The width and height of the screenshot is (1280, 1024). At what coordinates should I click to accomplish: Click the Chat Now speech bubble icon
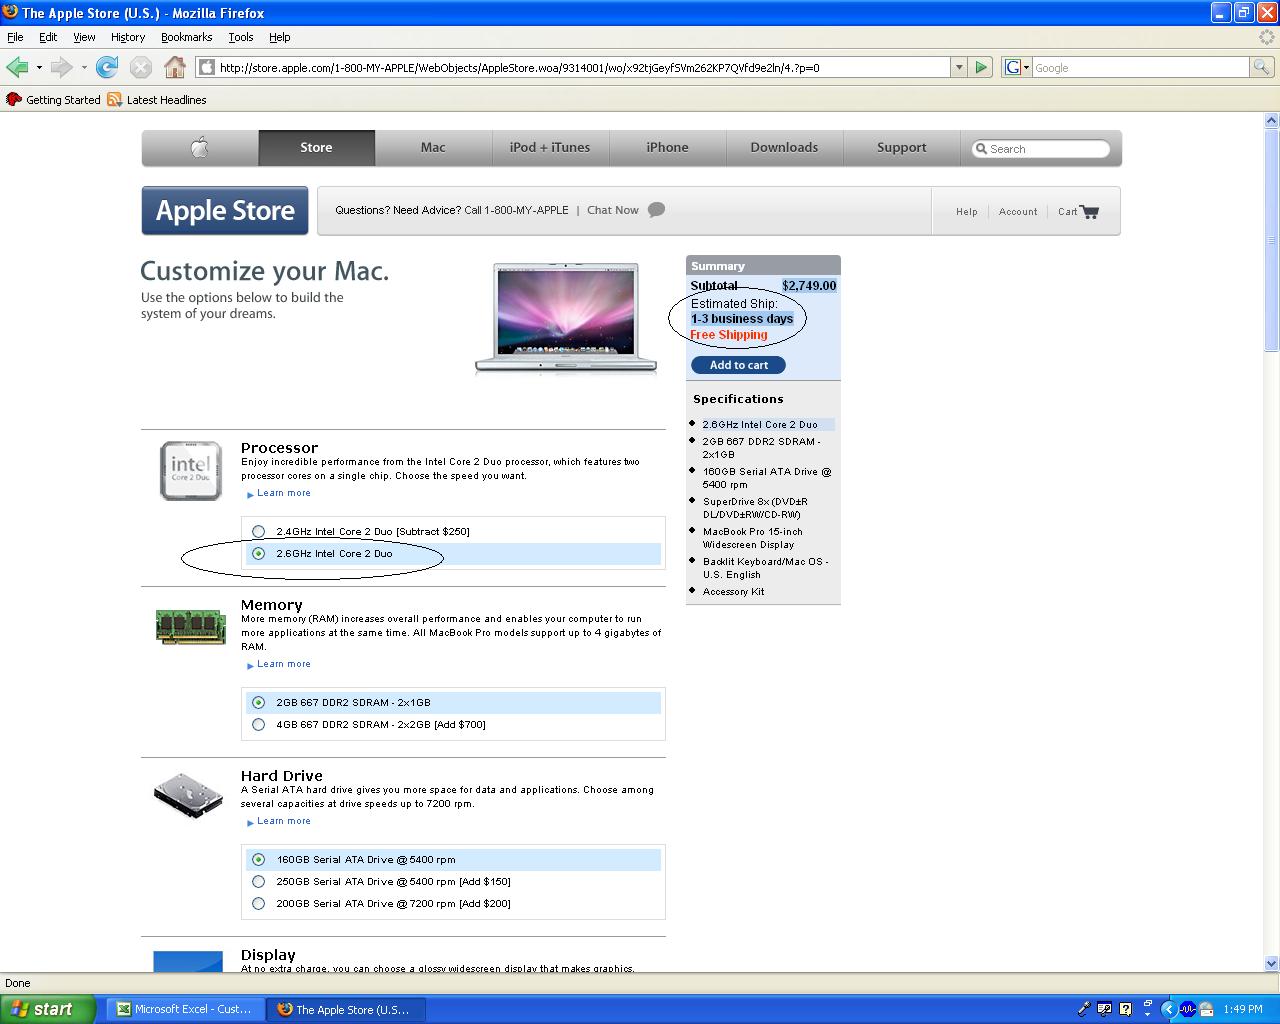657,210
